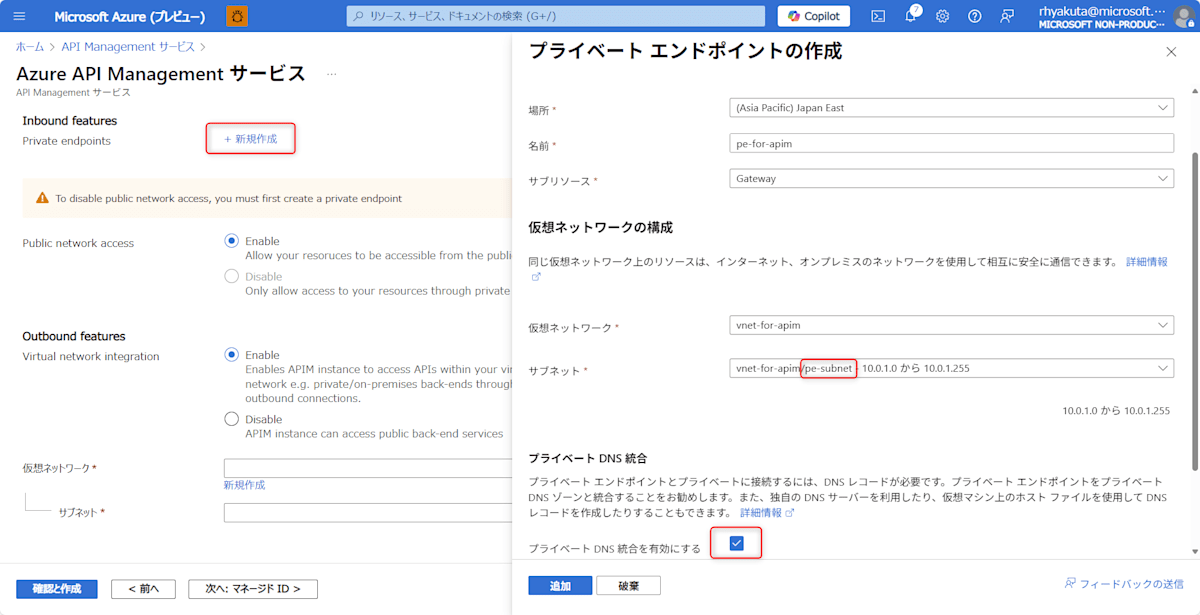Click the 名前 field pe-for-apim

click(x=952, y=143)
